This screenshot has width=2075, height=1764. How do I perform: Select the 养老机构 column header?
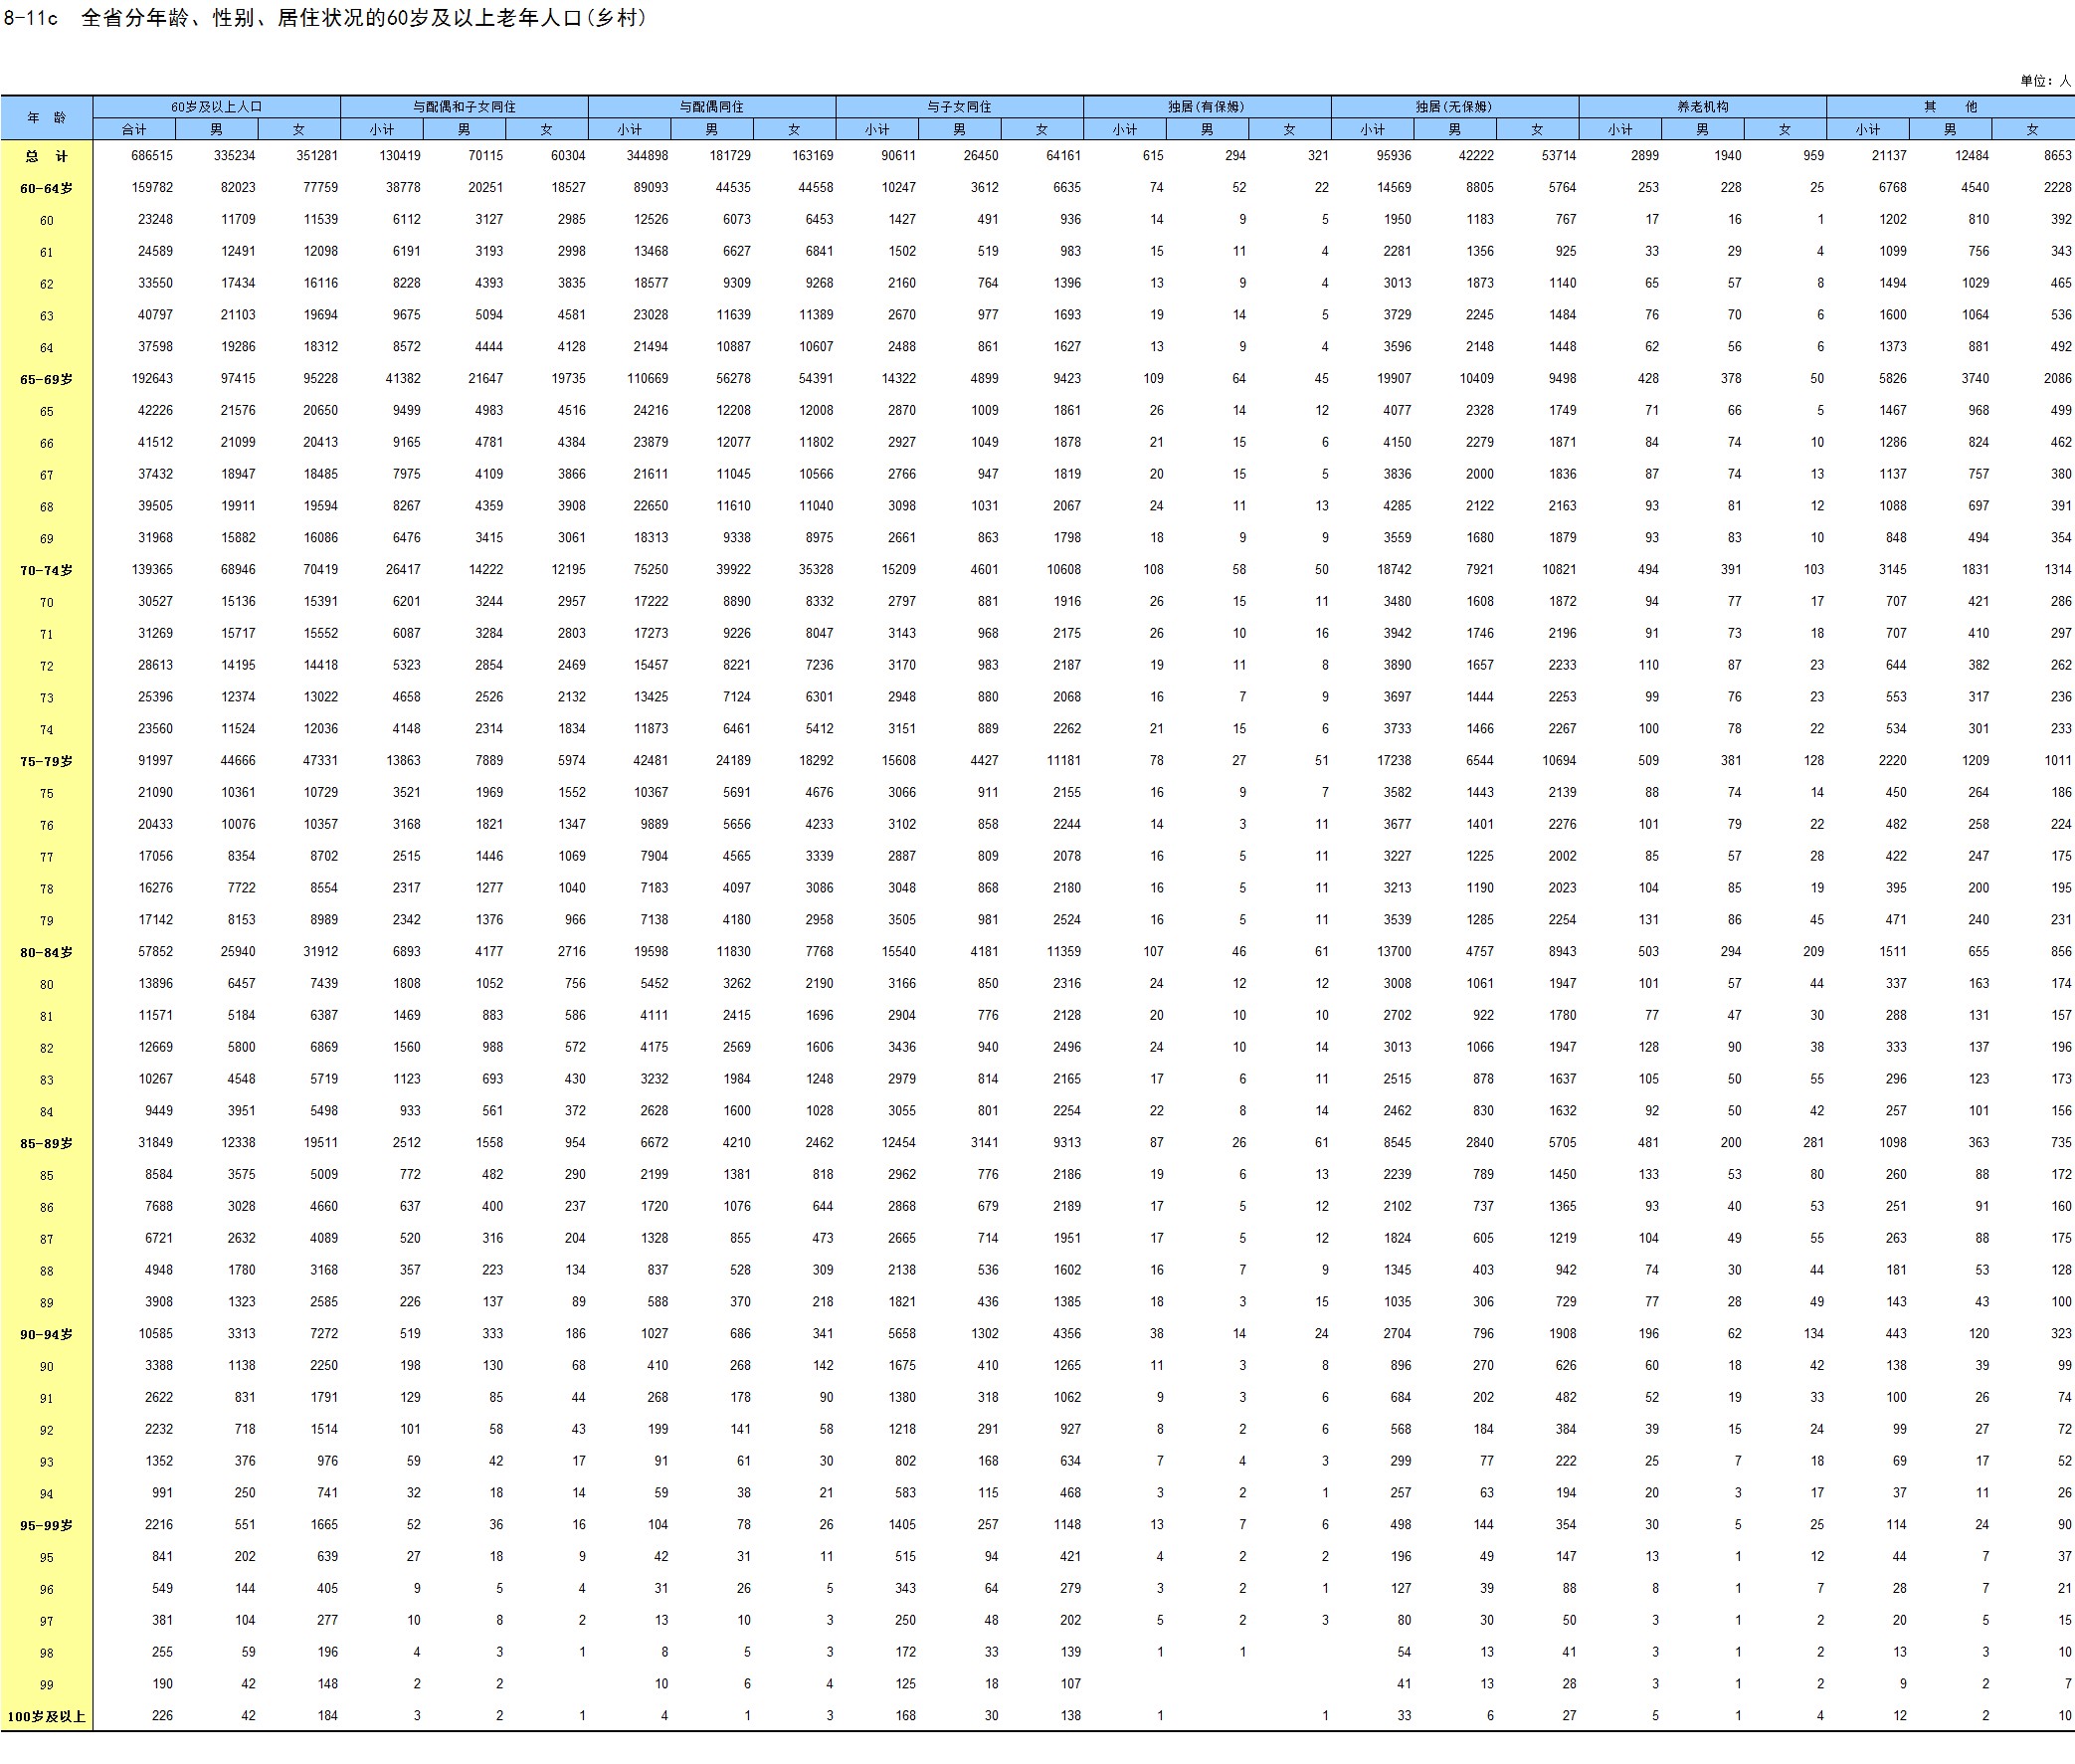(1702, 107)
